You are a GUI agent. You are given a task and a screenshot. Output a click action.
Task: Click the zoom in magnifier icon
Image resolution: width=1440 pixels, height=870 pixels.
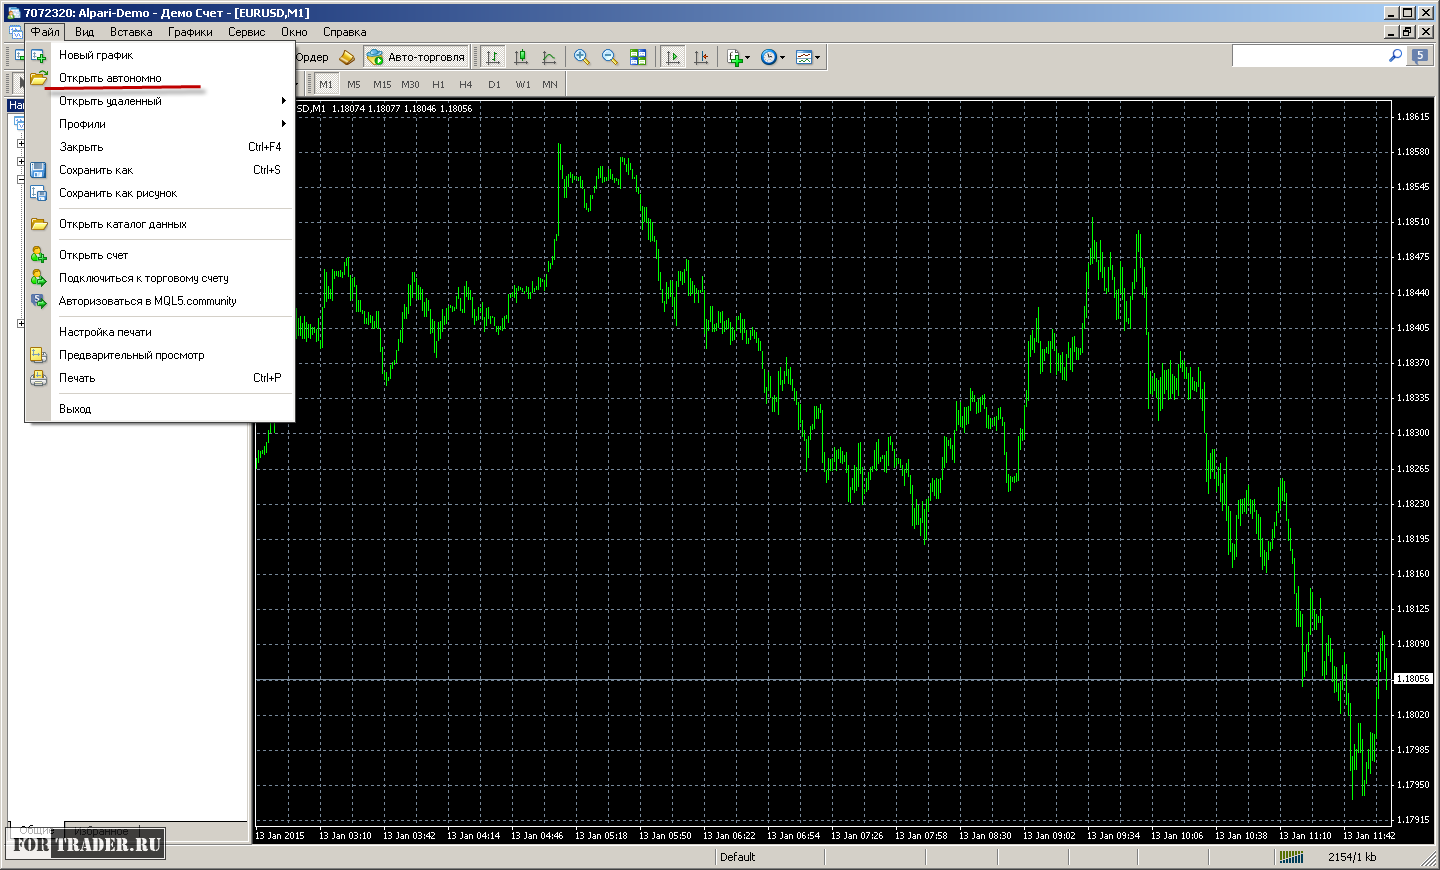582,57
